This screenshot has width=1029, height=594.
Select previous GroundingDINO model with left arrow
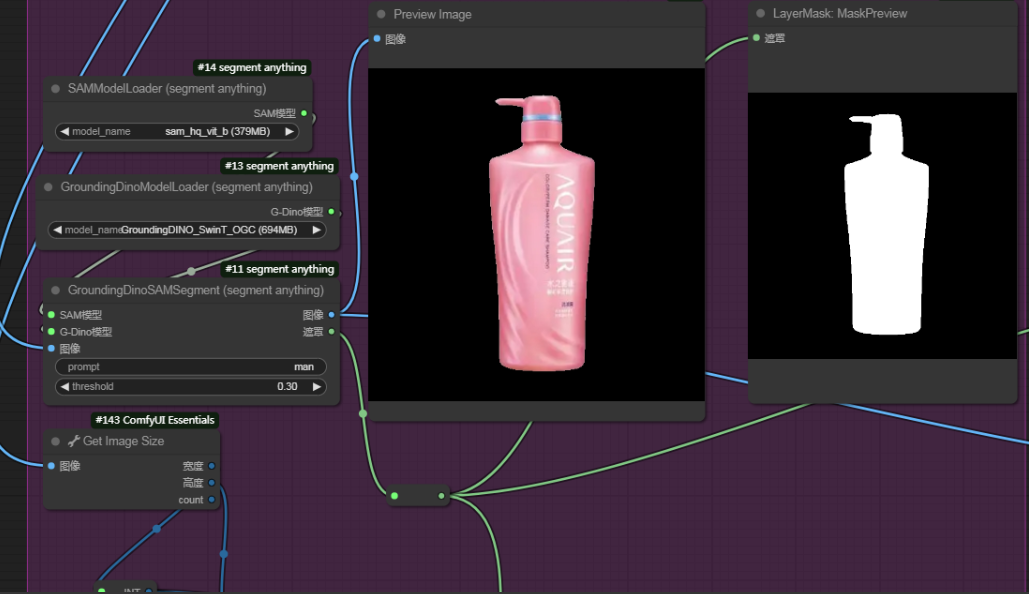coord(57,230)
